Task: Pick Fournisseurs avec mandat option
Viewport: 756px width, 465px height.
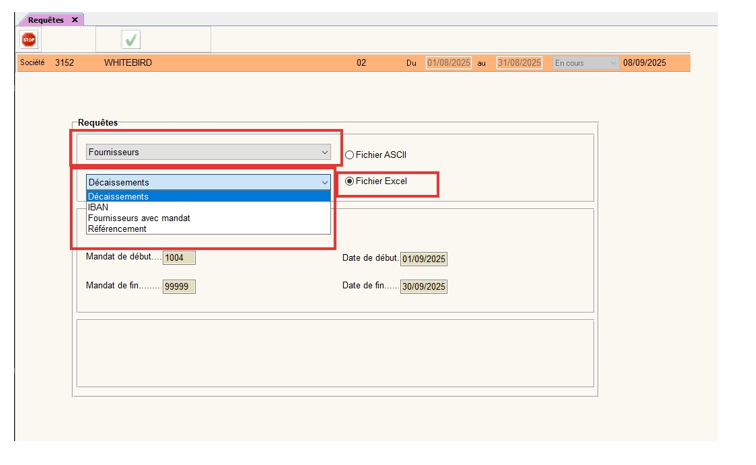Action: click(139, 218)
